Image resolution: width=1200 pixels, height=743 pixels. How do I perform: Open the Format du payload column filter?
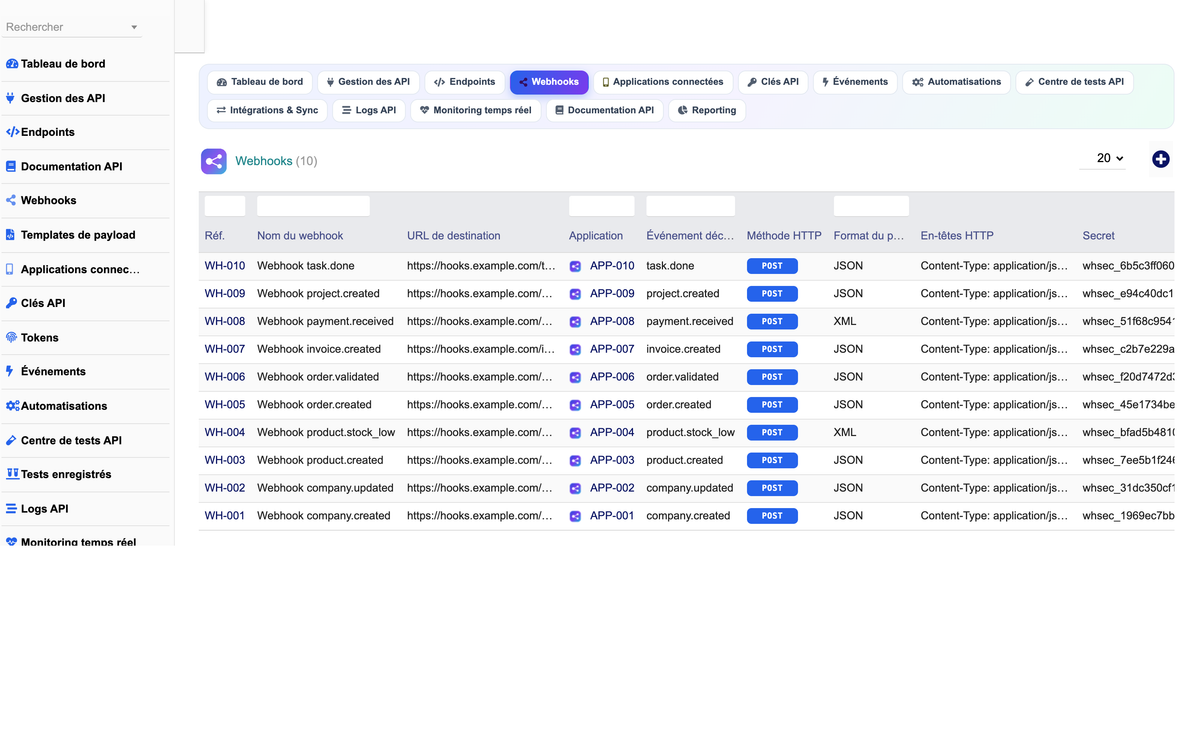pos(871,206)
